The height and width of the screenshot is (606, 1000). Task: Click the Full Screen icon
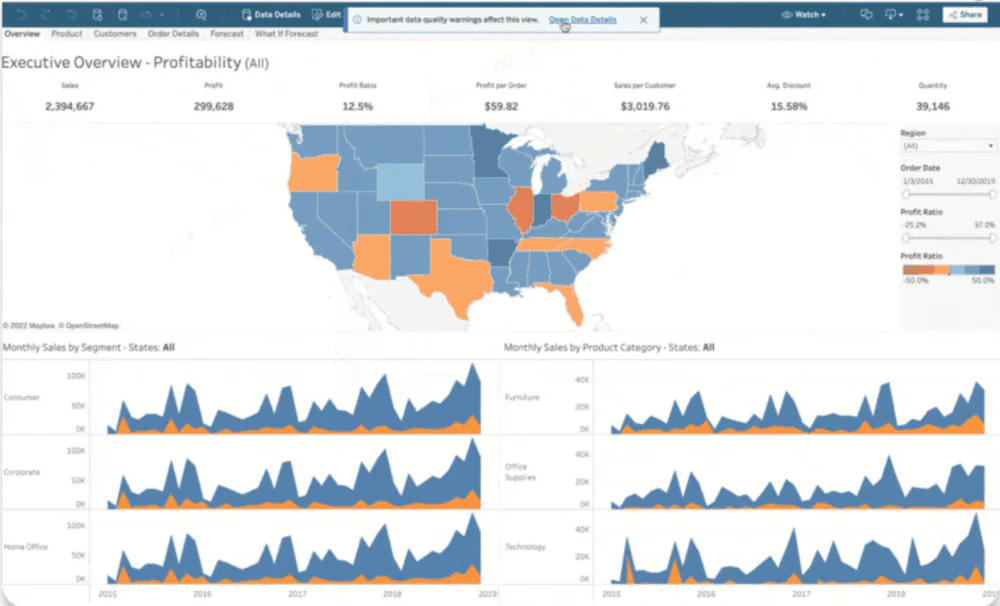click(x=923, y=14)
